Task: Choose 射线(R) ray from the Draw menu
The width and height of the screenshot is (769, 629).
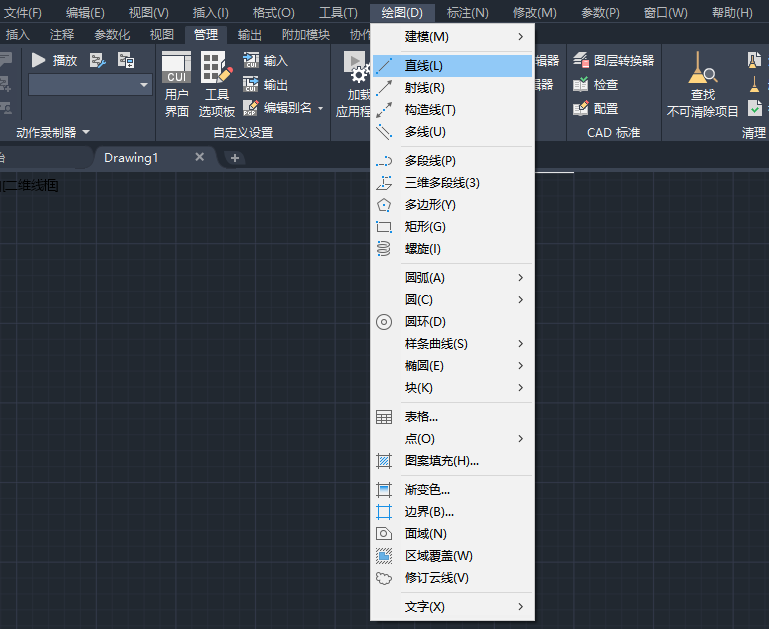Action: (x=452, y=88)
